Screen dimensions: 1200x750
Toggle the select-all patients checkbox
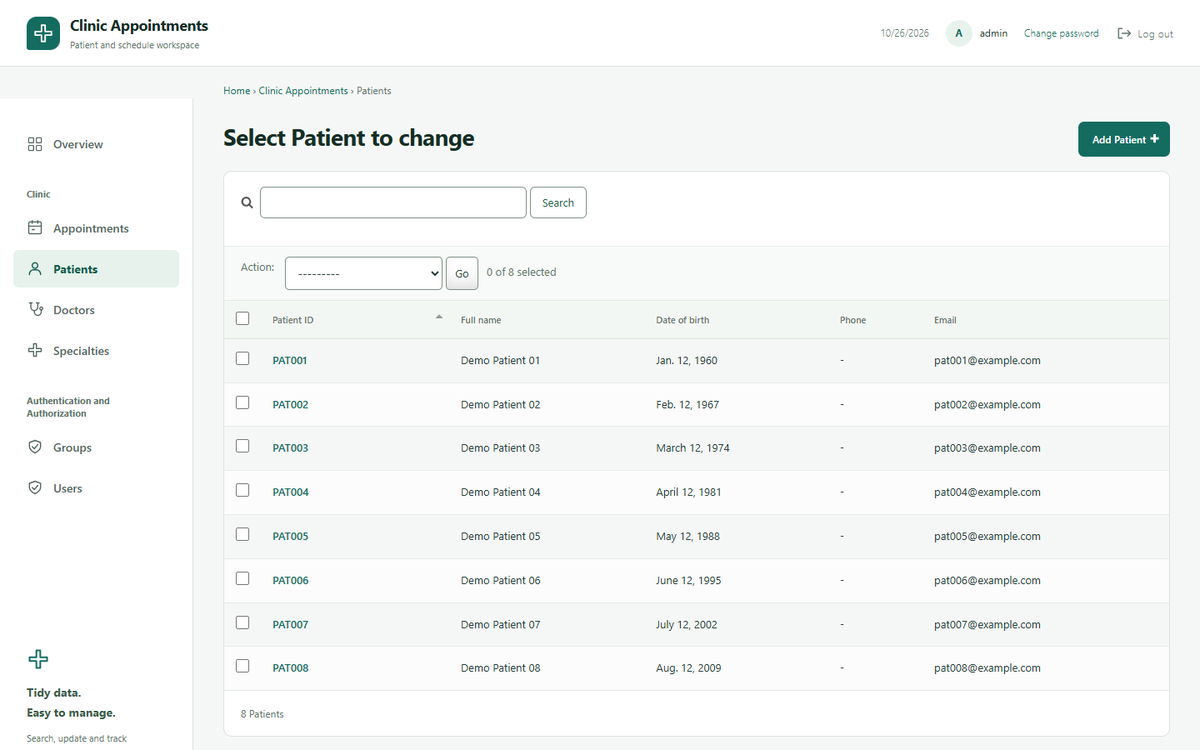pyautogui.click(x=242, y=319)
